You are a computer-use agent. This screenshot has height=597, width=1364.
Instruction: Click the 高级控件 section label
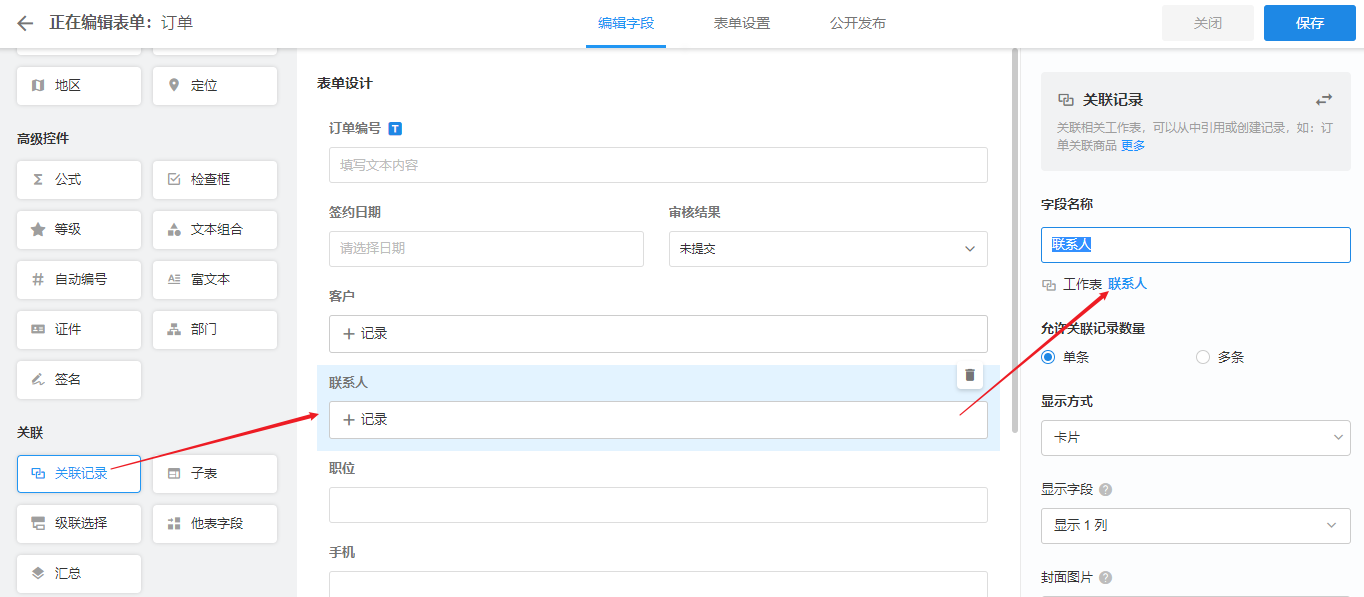[43, 139]
